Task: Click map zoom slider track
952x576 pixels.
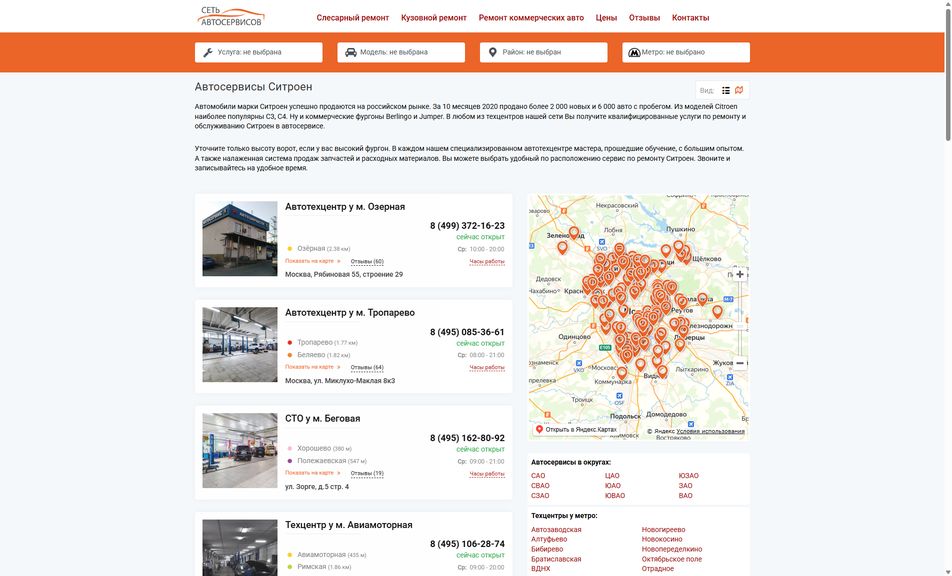Action: 740,319
